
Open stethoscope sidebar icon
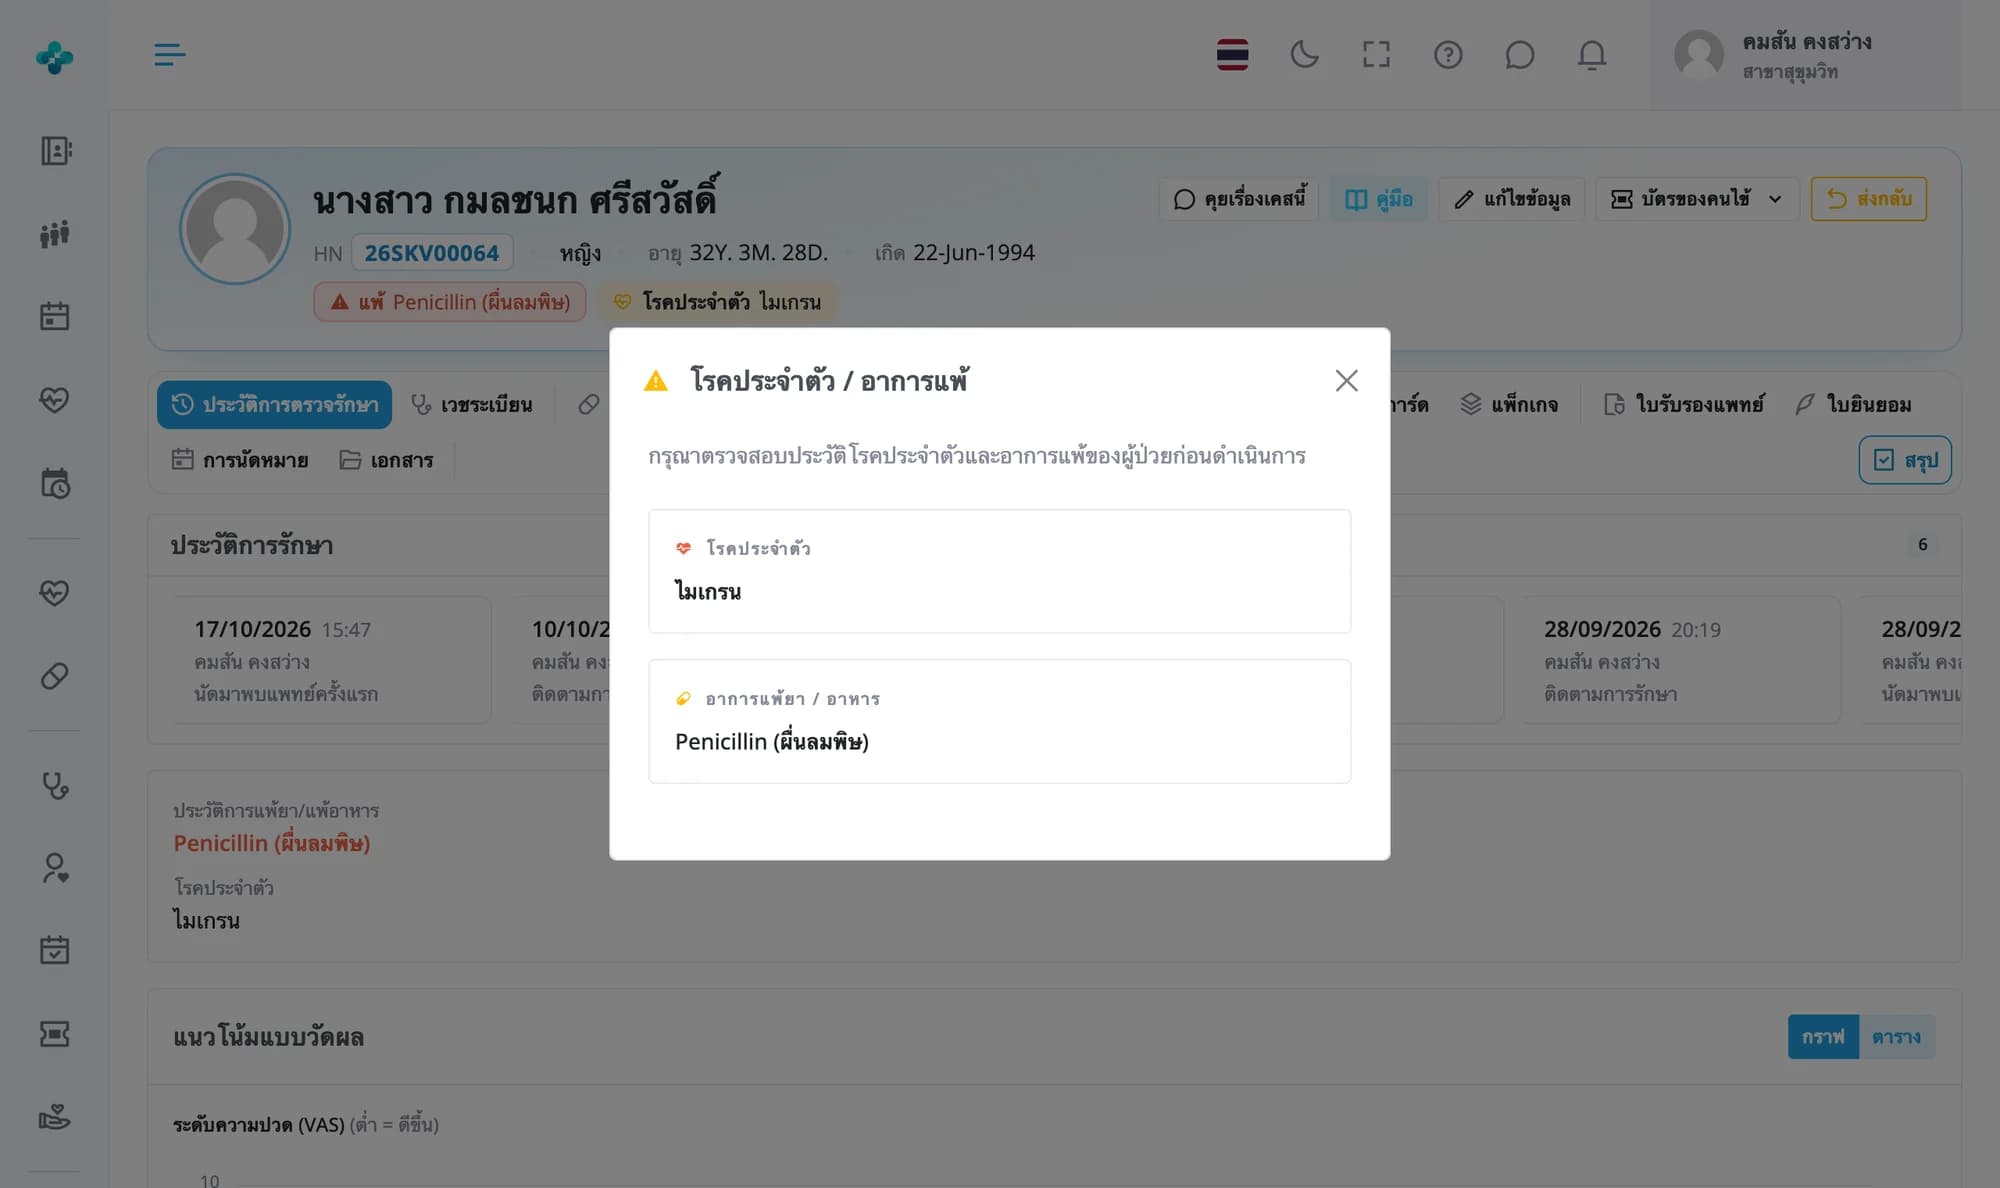click(55, 785)
